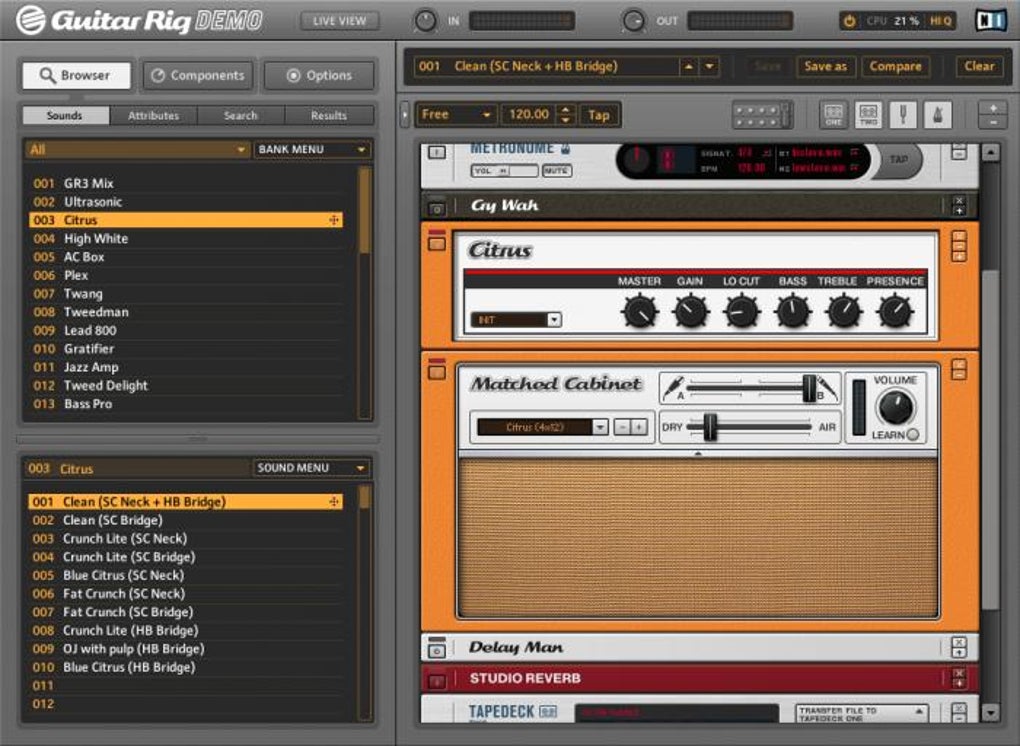Switch to LIVE VIEW
This screenshot has height=746, width=1020.
pos(340,21)
